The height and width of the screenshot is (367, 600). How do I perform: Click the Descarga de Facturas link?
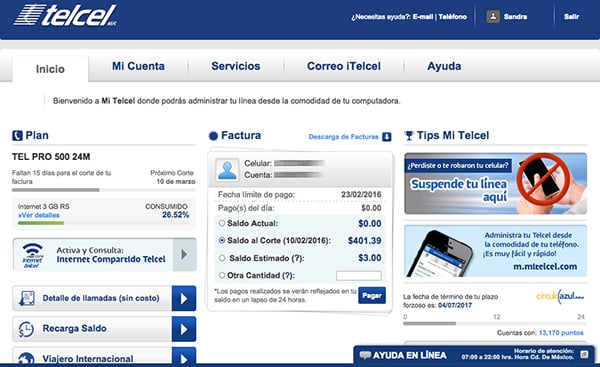pos(343,137)
